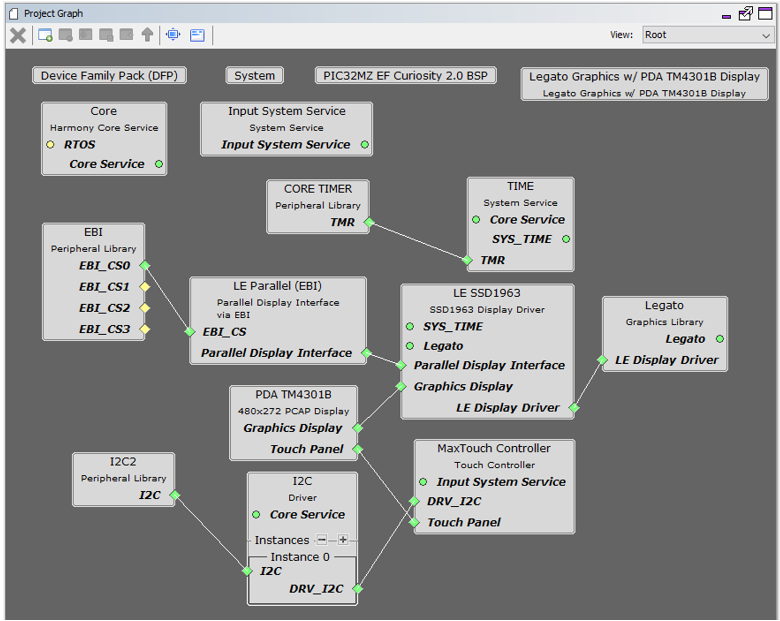
Task: Select the Device Family Pack (DFP) component
Action: [109, 76]
